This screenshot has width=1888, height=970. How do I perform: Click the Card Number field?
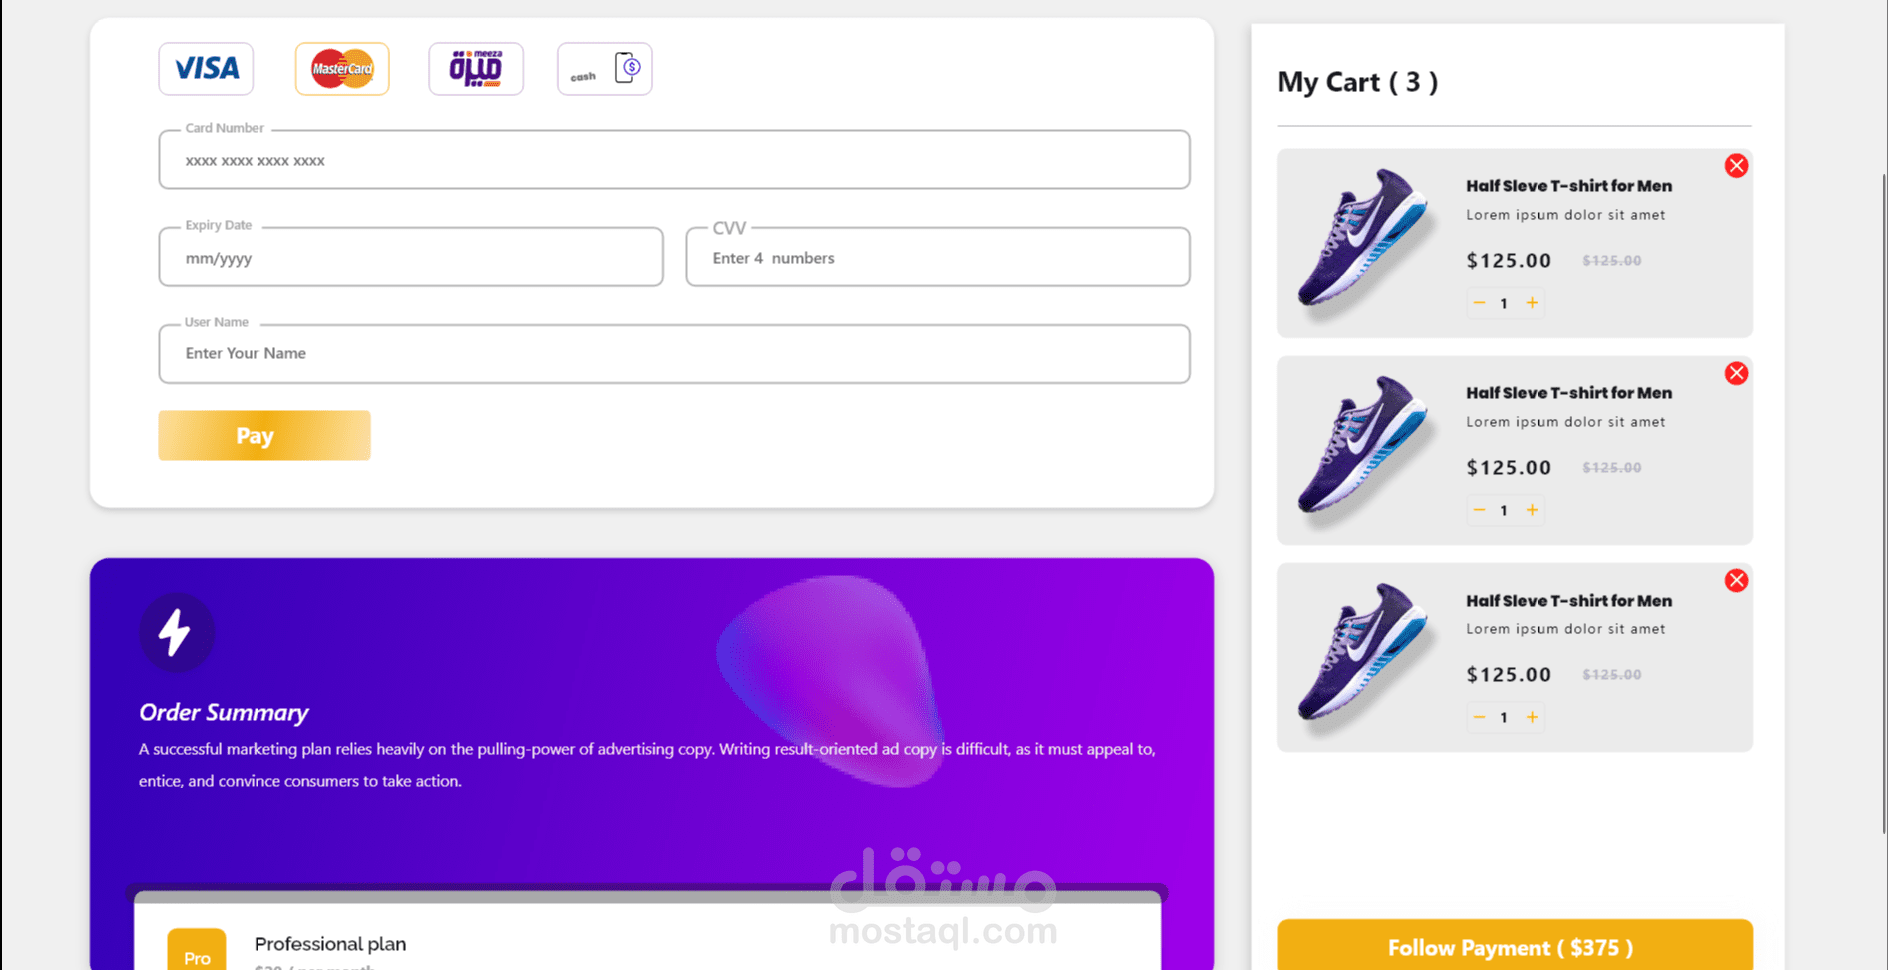[x=674, y=160]
